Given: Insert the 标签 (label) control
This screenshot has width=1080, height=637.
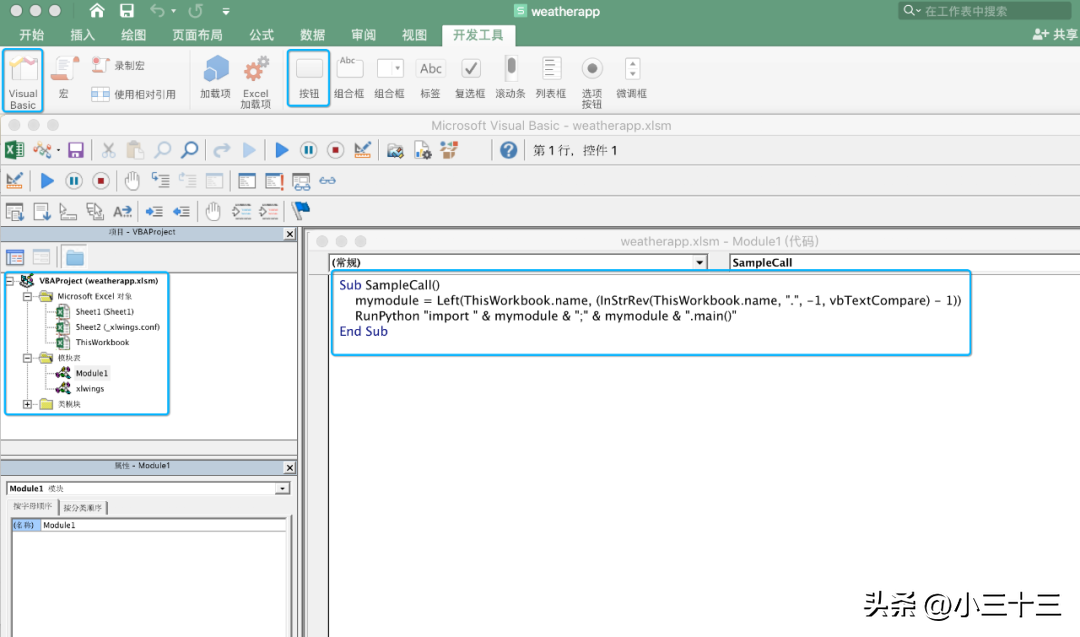Looking at the screenshot, I should (430, 77).
